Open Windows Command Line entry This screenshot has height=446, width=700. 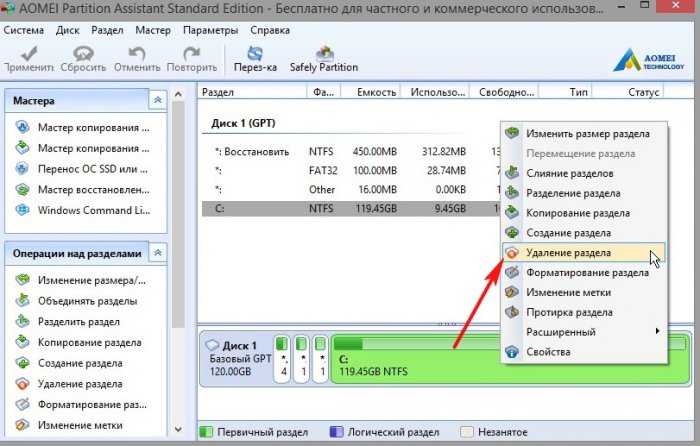pos(82,210)
